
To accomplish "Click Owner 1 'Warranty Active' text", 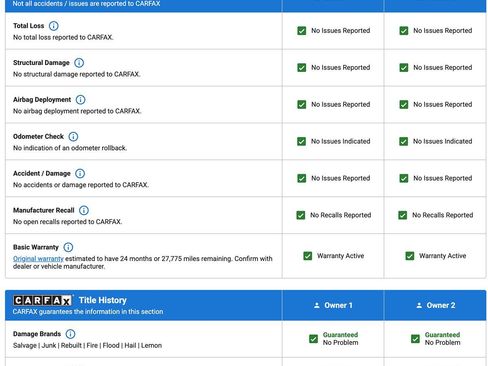I will 341,256.
